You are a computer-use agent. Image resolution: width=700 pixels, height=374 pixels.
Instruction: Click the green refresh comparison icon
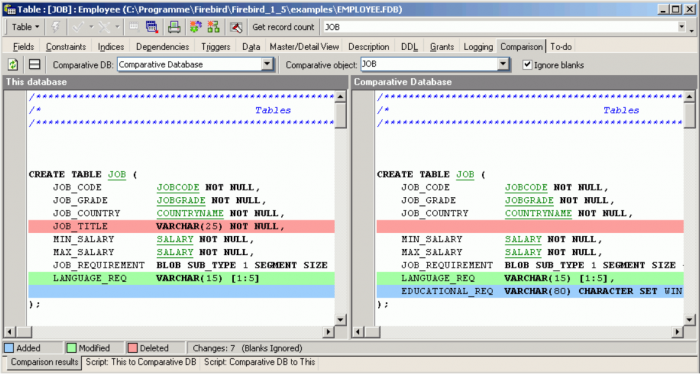pos(13,65)
